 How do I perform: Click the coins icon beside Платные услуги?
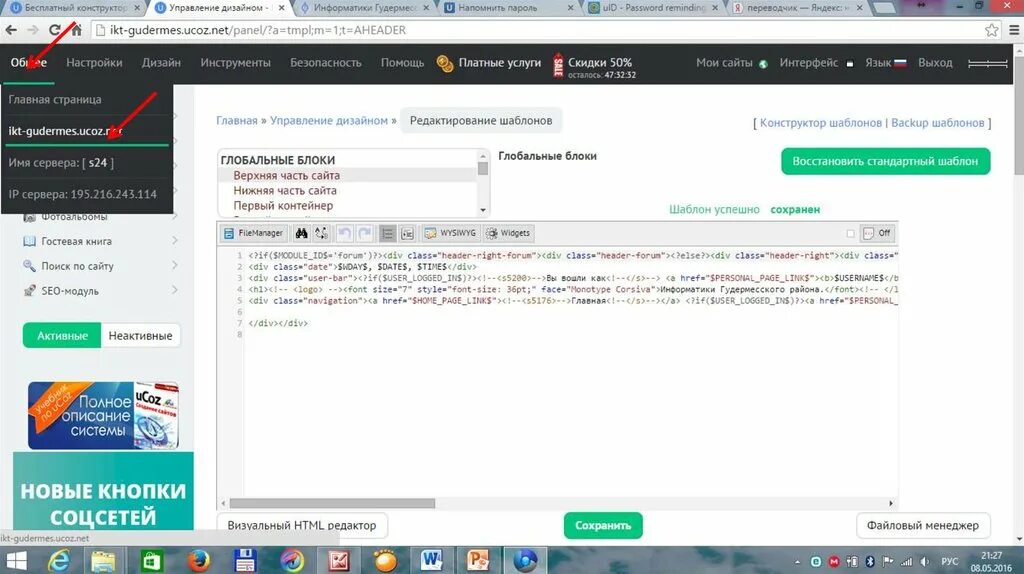tap(445, 63)
